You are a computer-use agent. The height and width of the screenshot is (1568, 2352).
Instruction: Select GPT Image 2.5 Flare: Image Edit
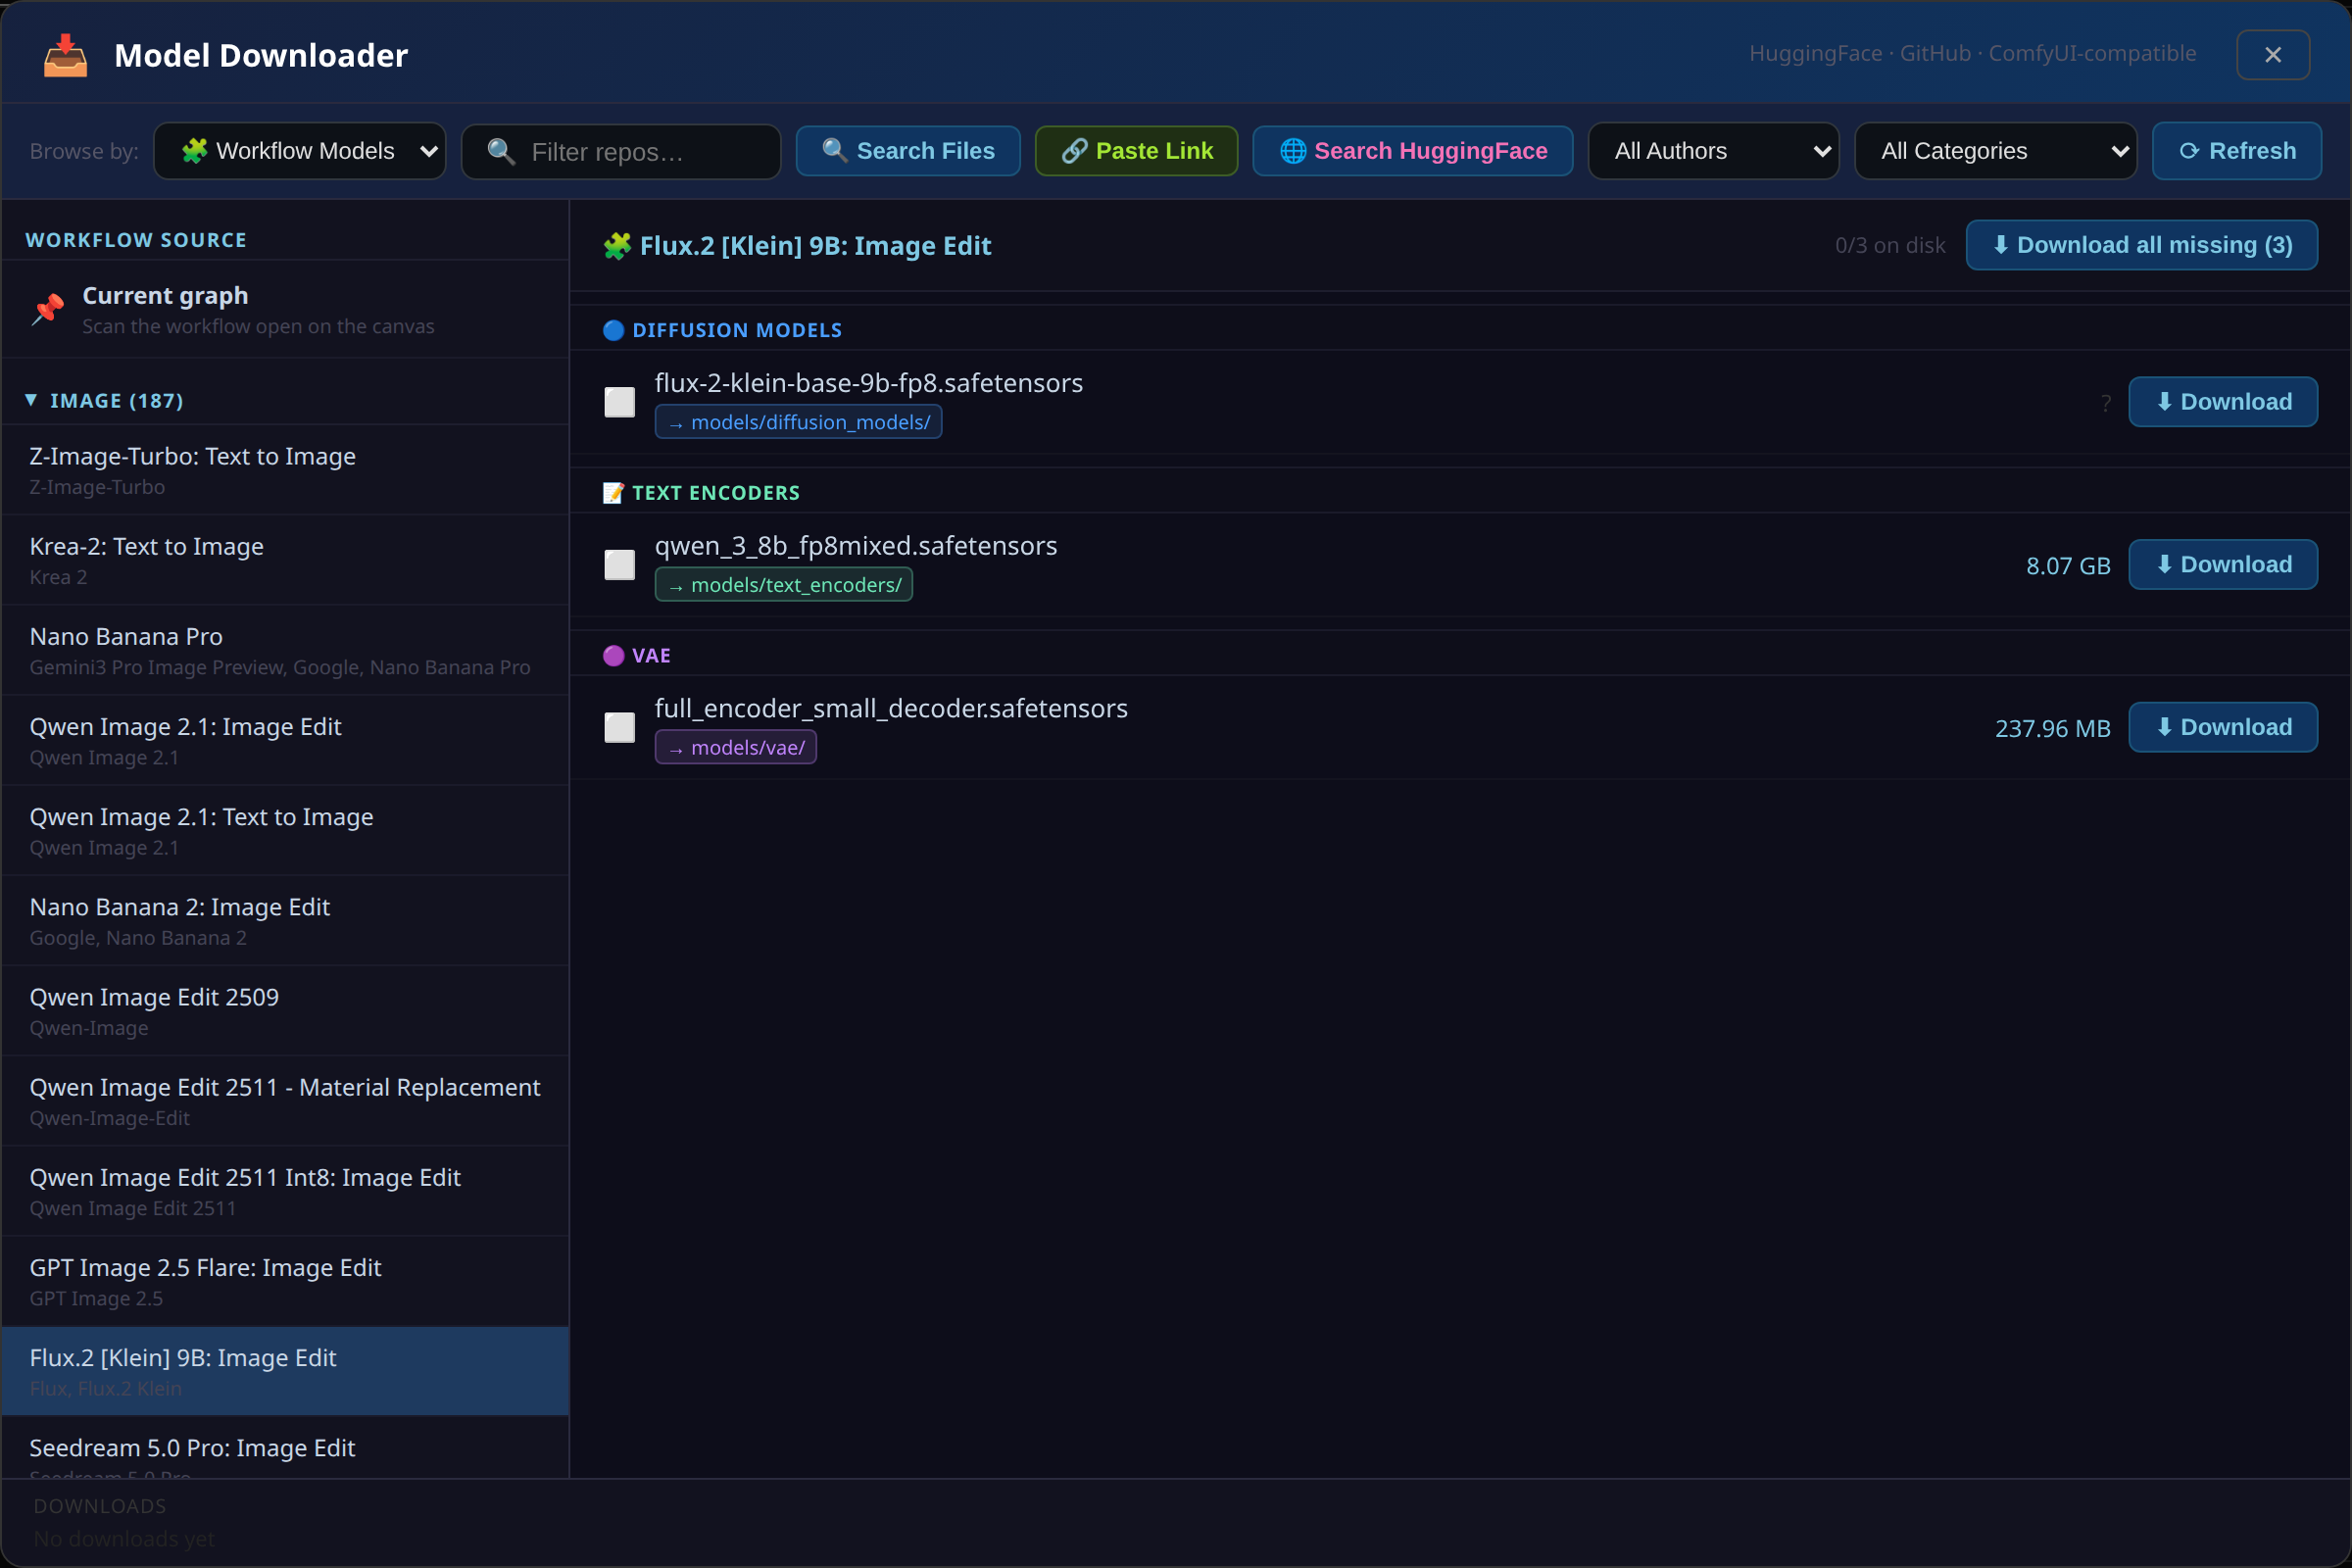pos(285,1281)
